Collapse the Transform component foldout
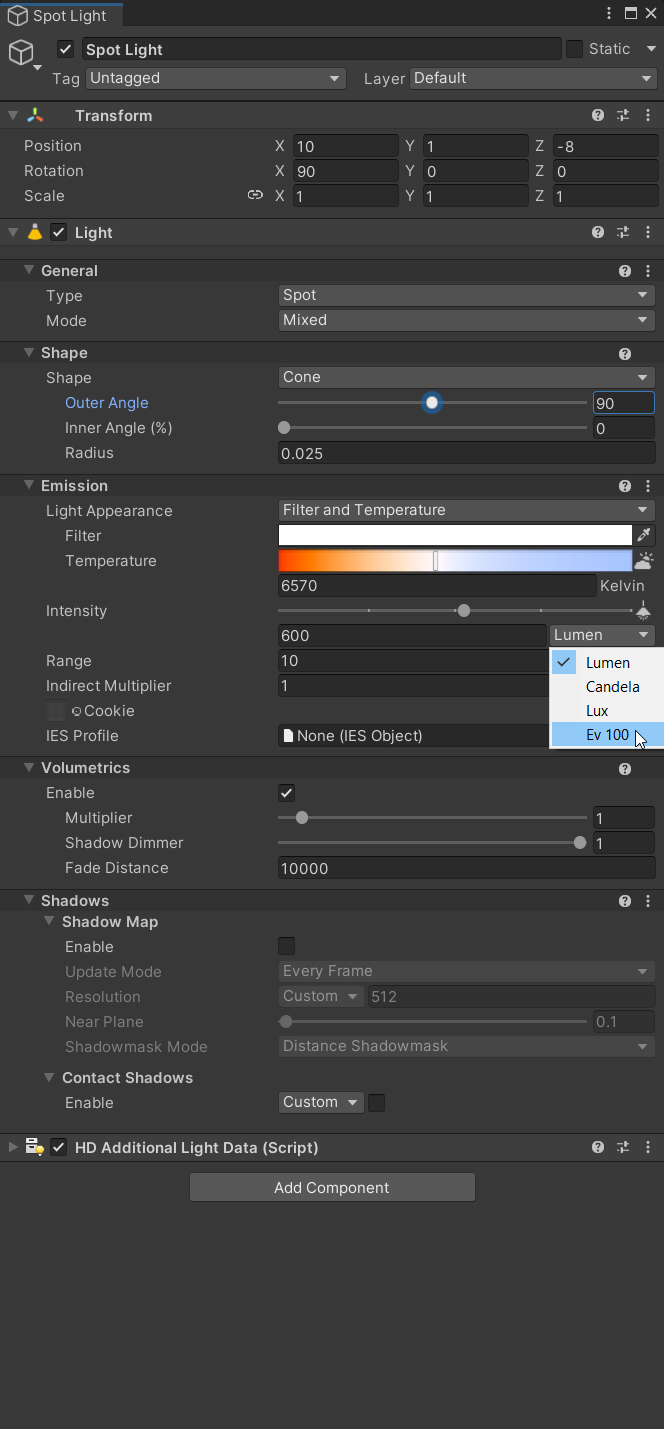The height and width of the screenshot is (1429, 664). 13,116
